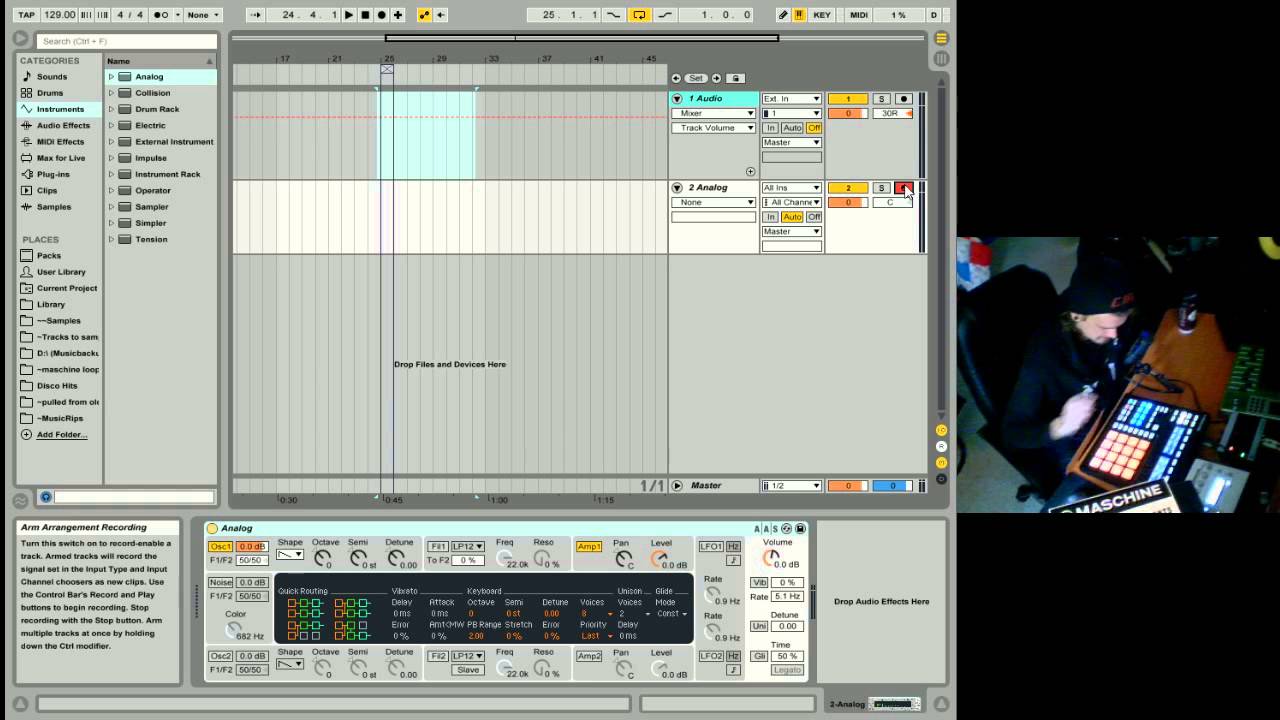The height and width of the screenshot is (720, 1280).
Task: Unfold 2 Analog track triangle
Action: [677, 188]
